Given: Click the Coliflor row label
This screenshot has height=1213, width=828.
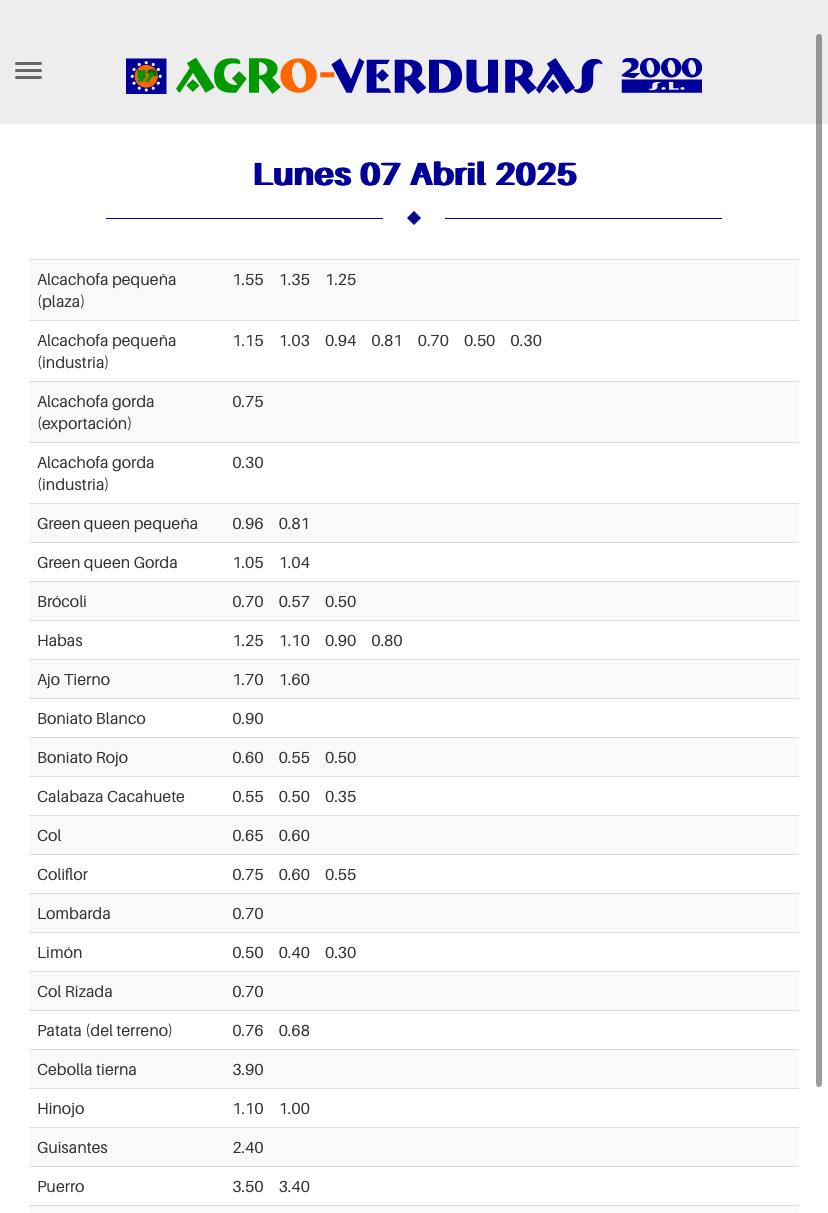Looking at the screenshot, I should tap(62, 874).
